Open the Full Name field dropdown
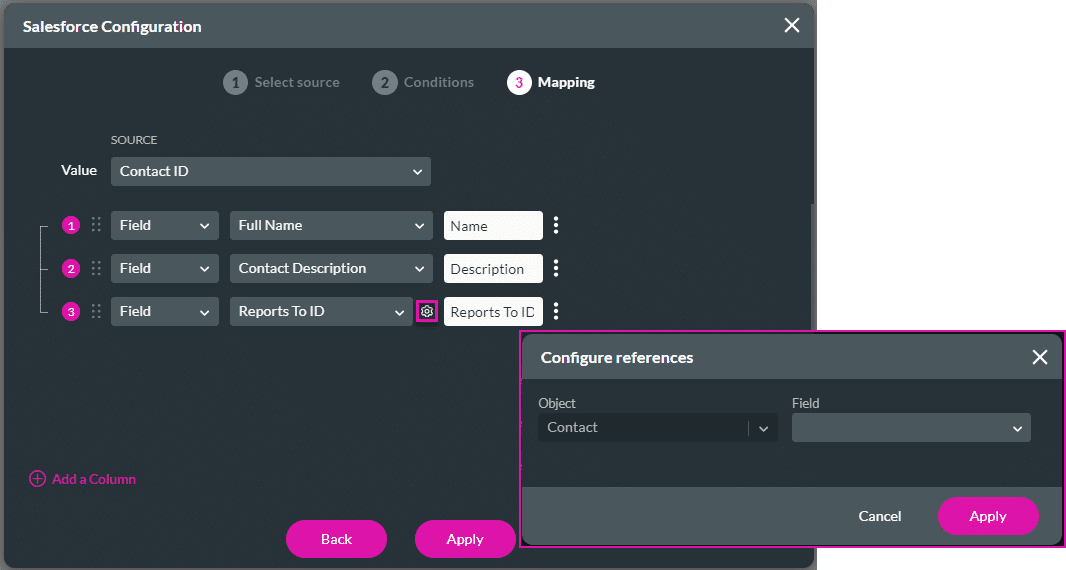 (x=331, y=225)
